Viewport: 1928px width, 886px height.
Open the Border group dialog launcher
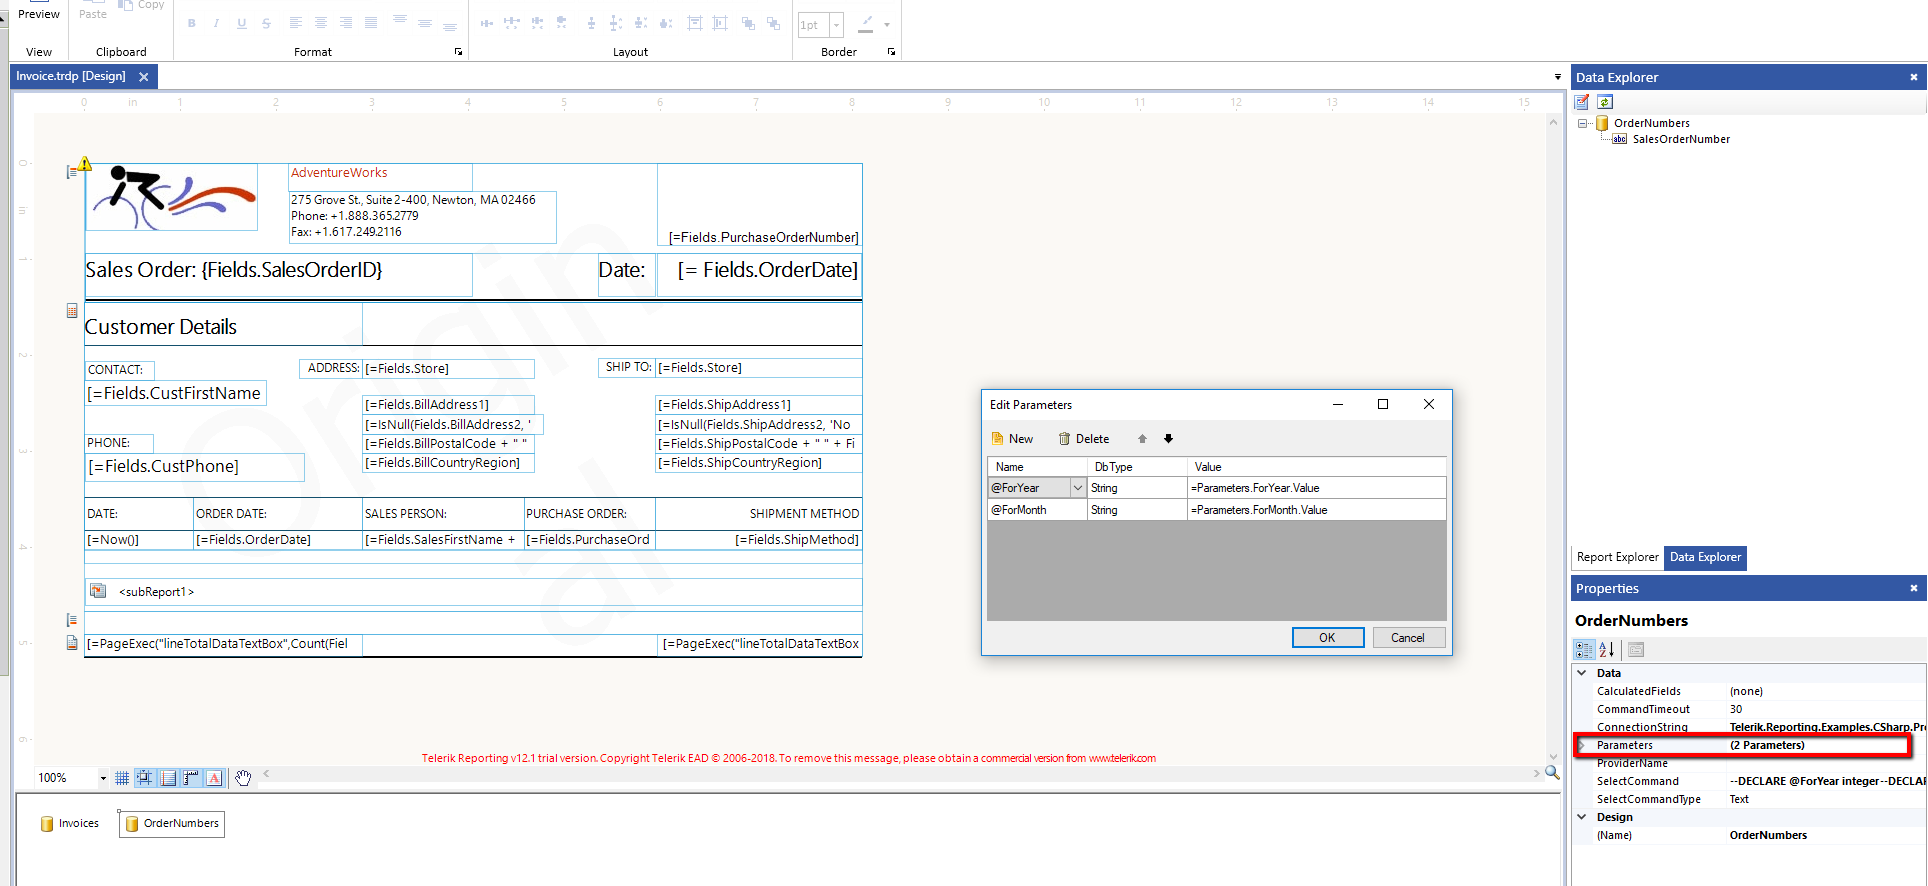(x=891, y=52)
